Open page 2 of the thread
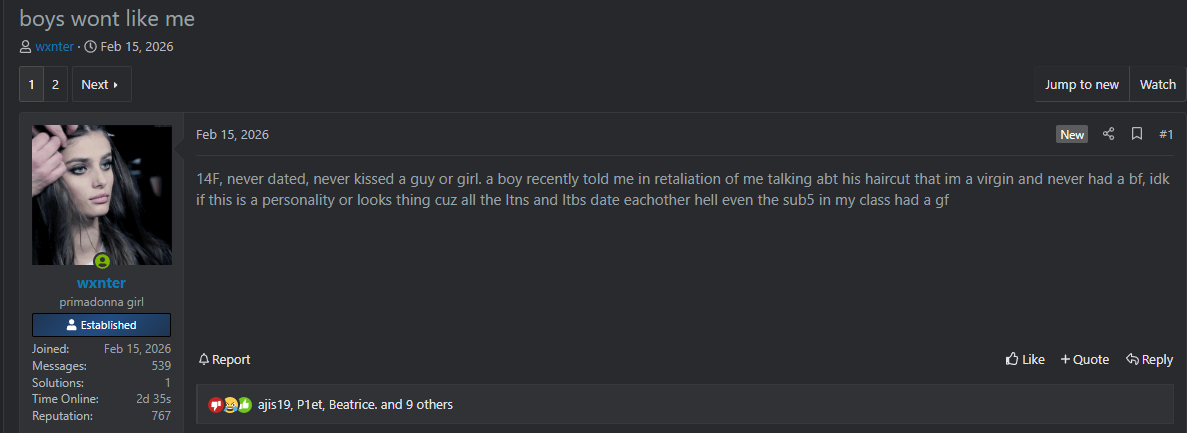This screenshot has height=433, width=1187. pos(55,85)
